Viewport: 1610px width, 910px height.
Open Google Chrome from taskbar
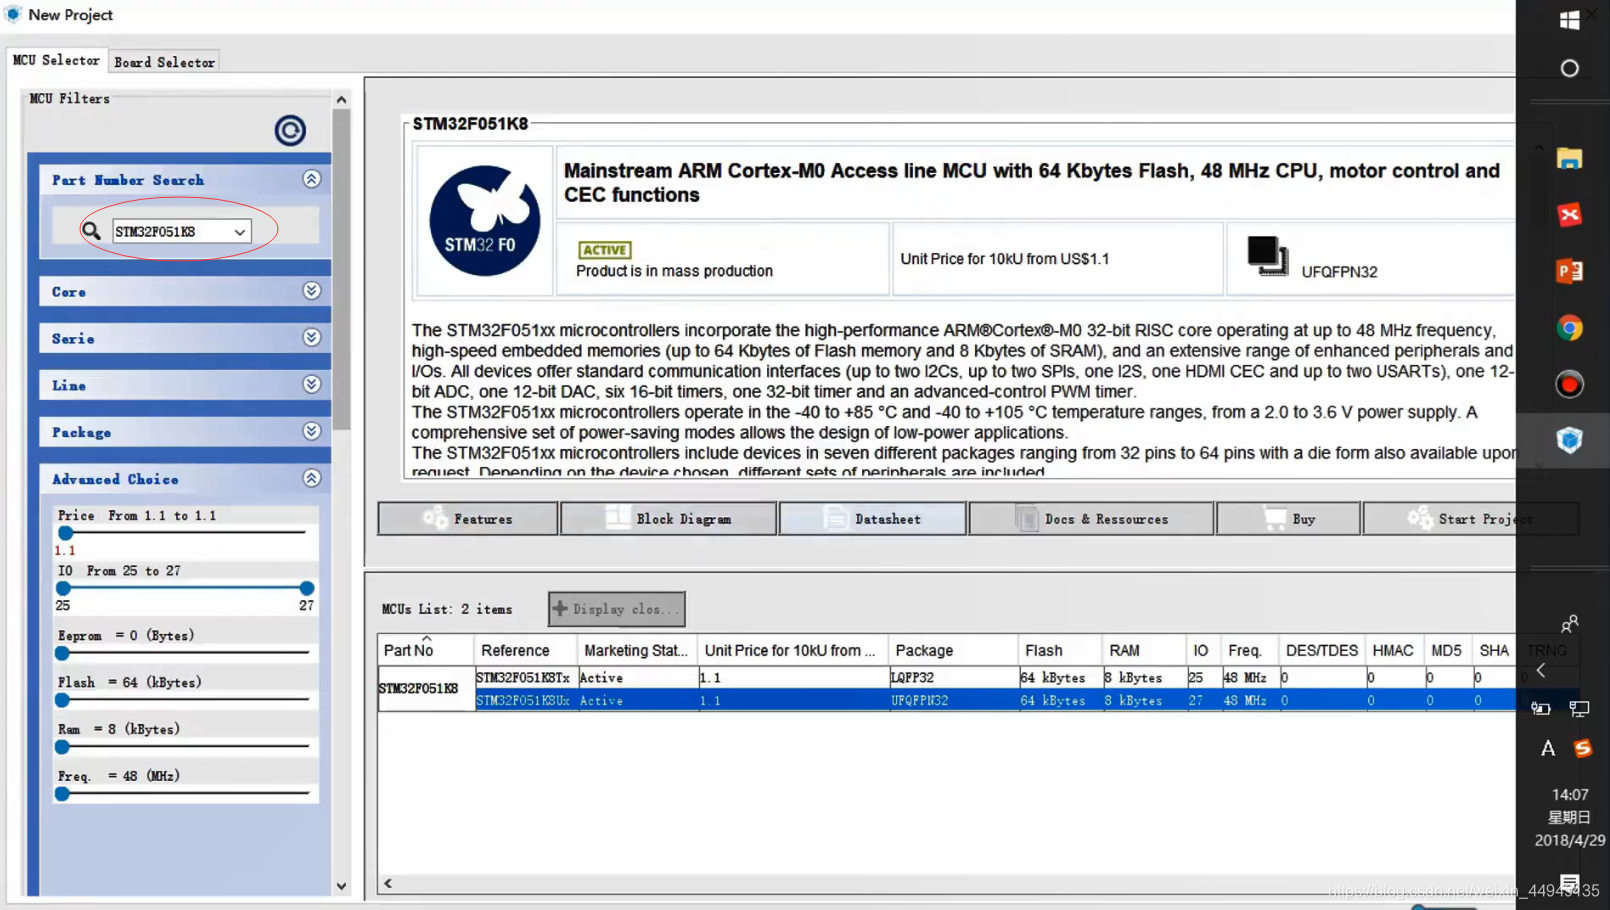click(x=1569, y=328)
